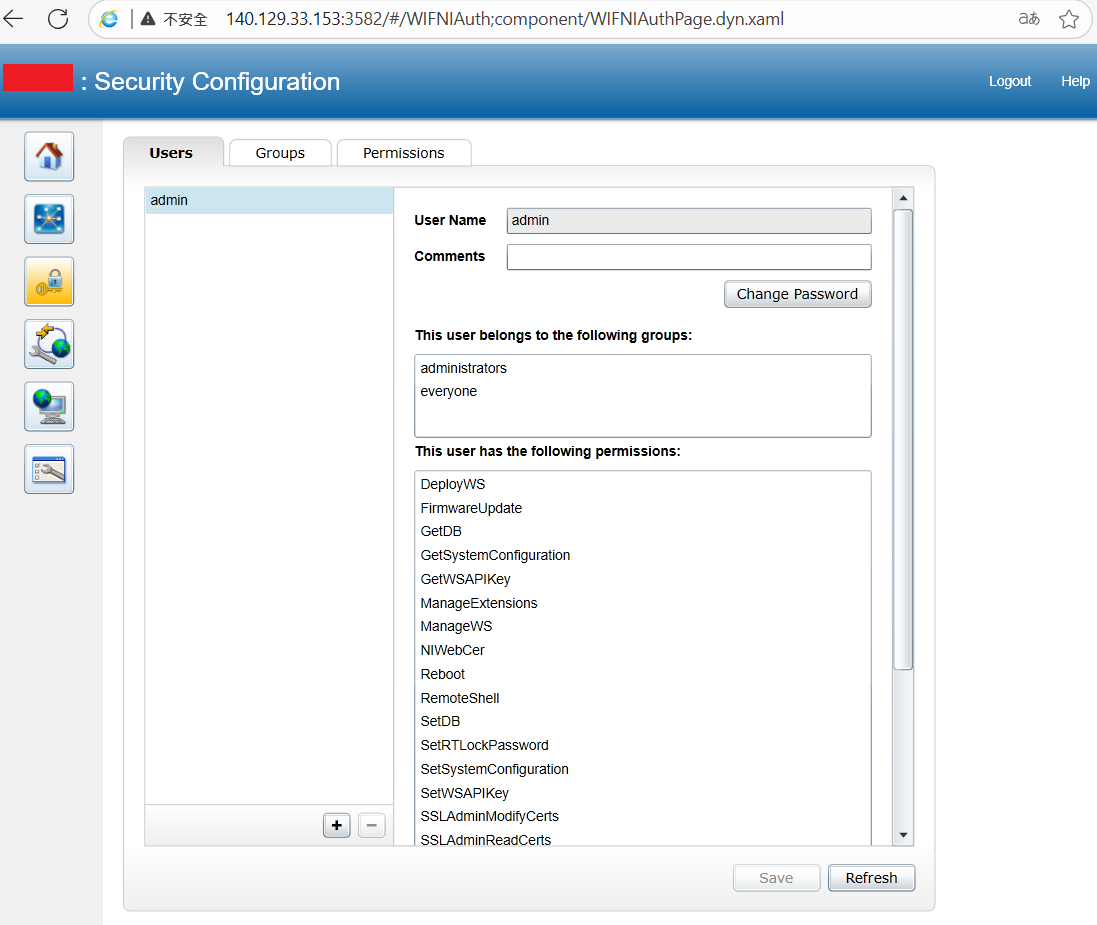
Task: Bookmark this page with star icon
Action: [1068, 19]
